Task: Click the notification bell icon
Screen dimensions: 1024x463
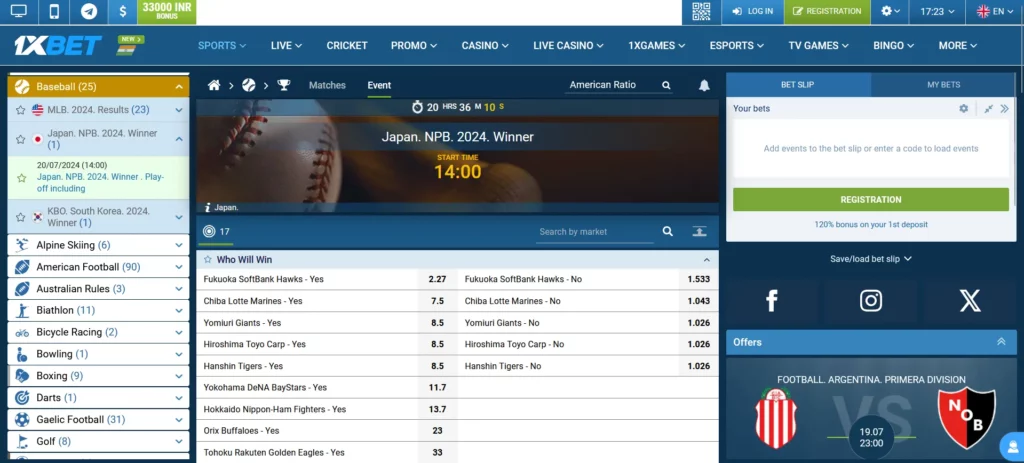Action: (x=704, y=86)
